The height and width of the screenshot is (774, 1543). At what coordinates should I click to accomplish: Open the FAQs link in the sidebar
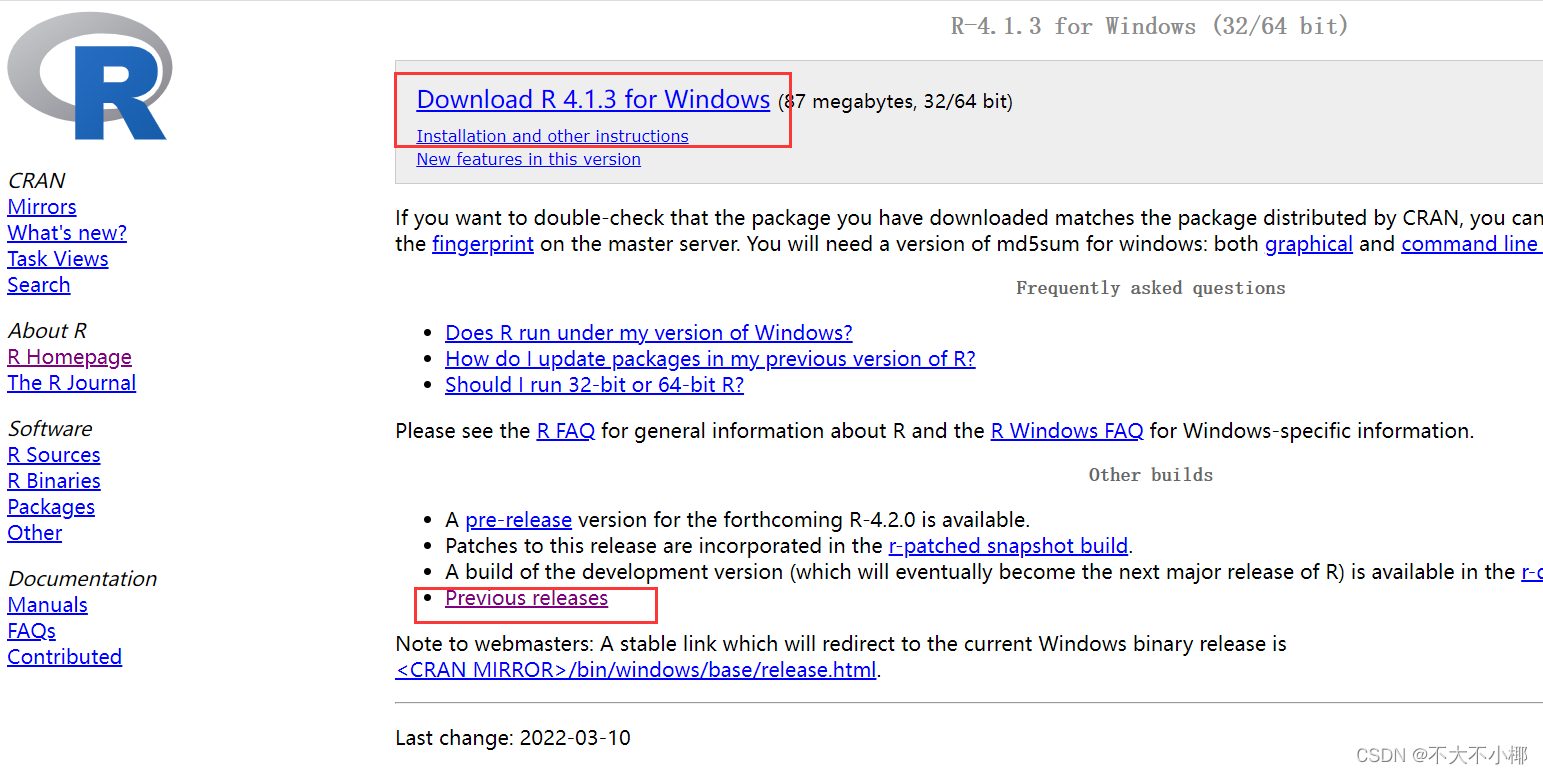pyautogui.click(x=32, y=631)
